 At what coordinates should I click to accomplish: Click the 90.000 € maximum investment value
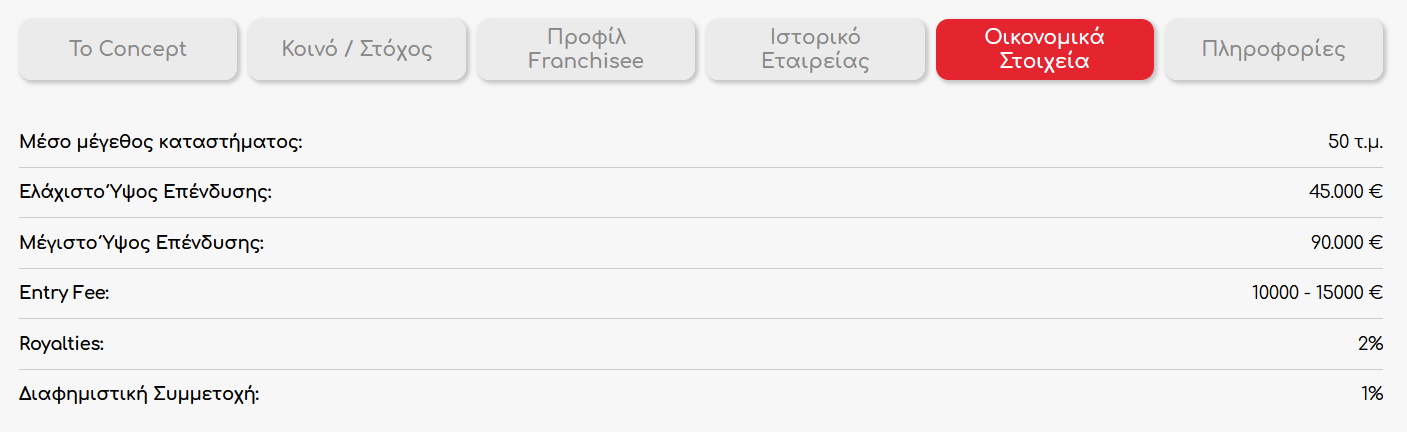pyautogui.click(x=1345, y=243)
